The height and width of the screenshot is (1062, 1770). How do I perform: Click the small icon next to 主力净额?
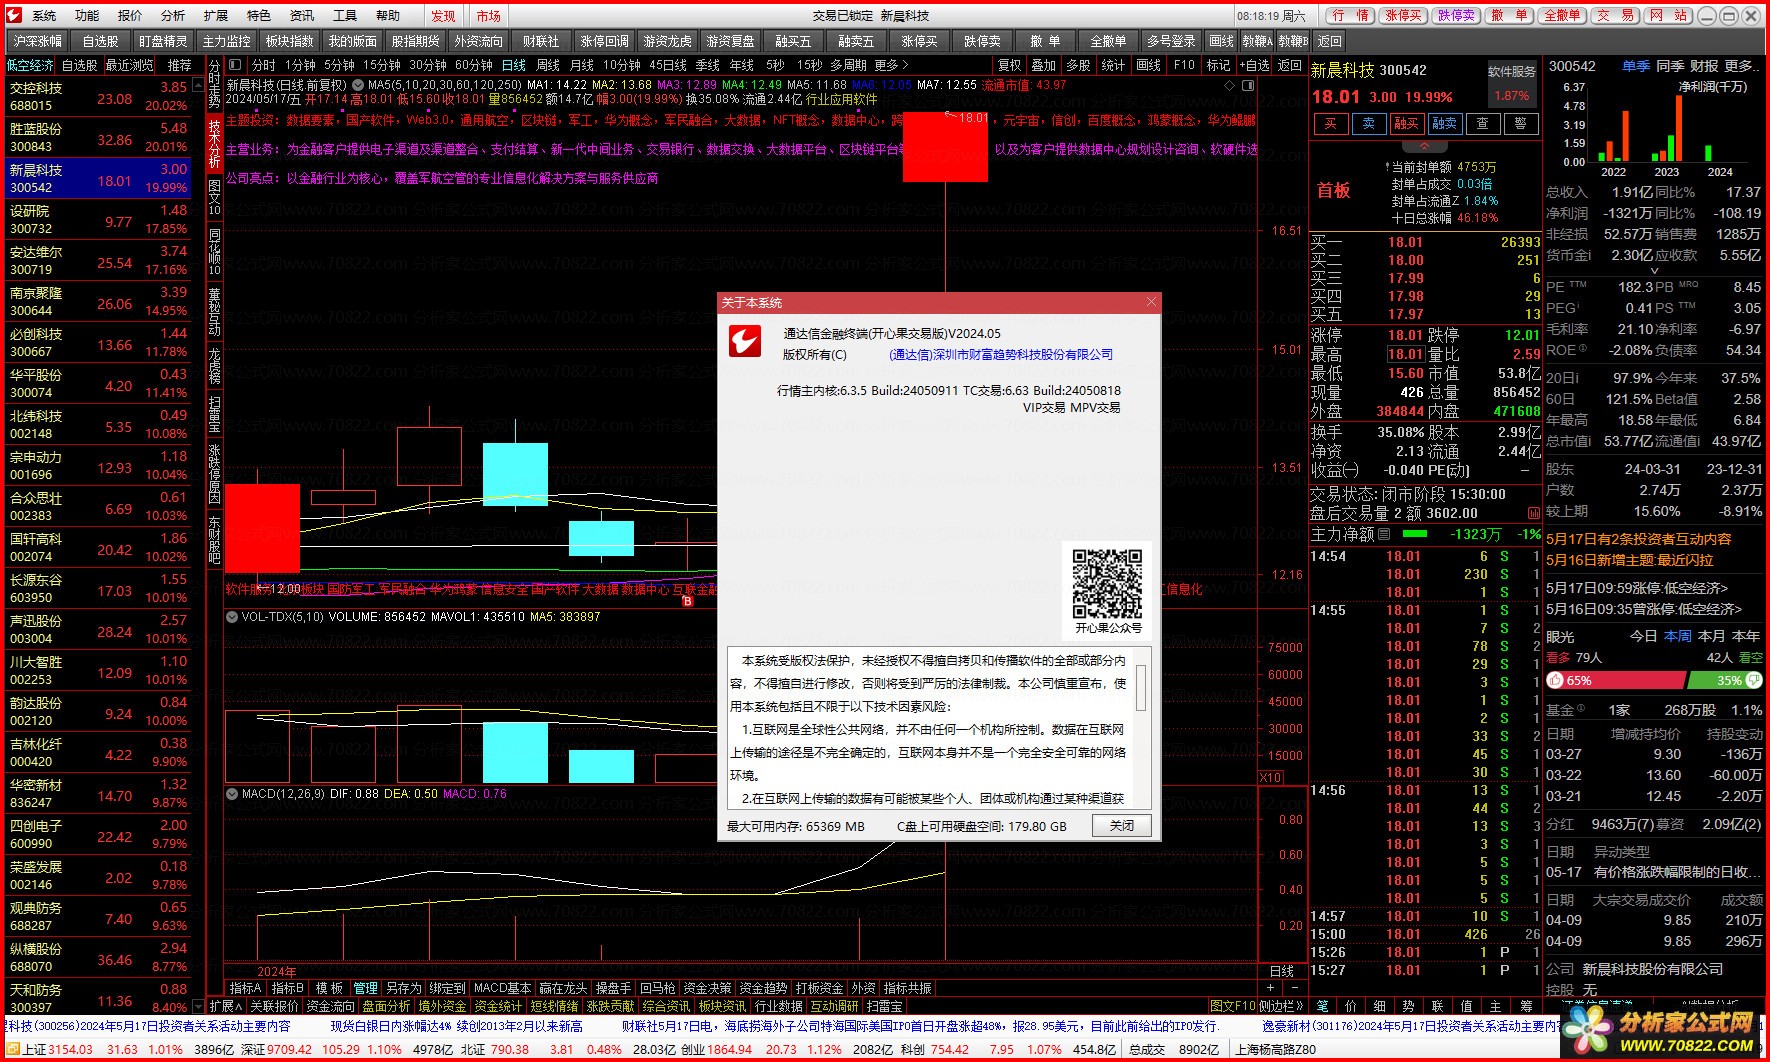(1384, 534)
